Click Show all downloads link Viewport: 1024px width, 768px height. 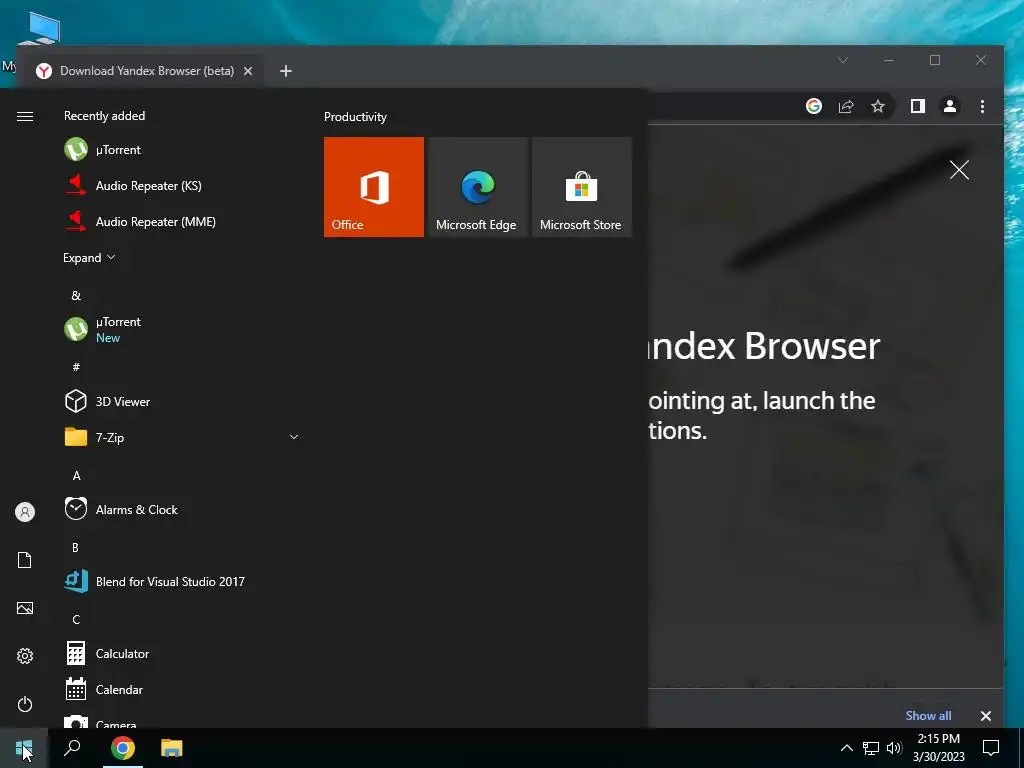click(928, 715)
